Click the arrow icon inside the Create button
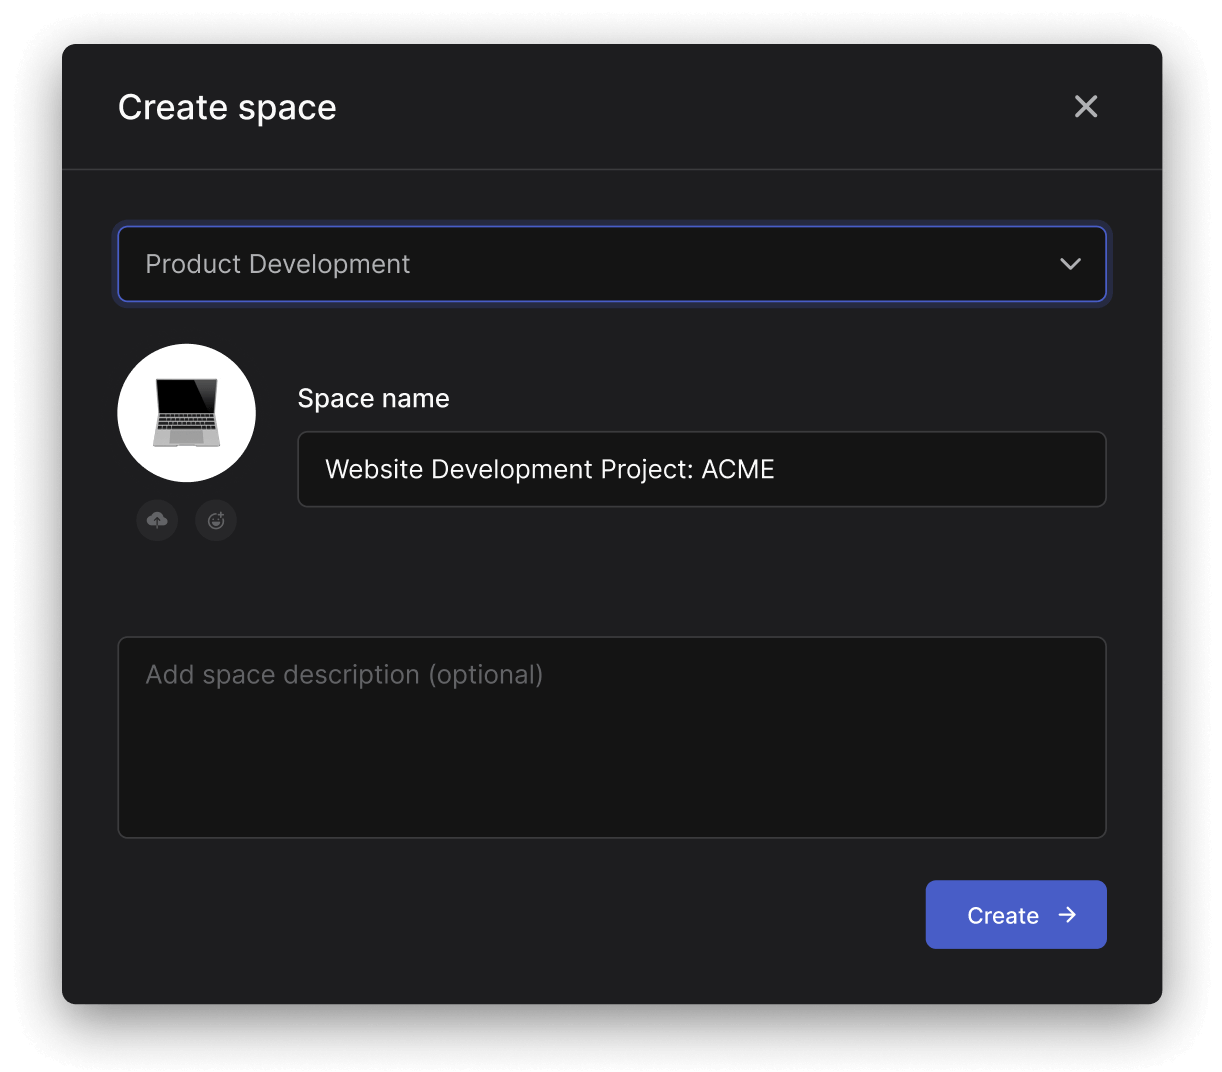1222x1072 pixels. (1068, 914)
